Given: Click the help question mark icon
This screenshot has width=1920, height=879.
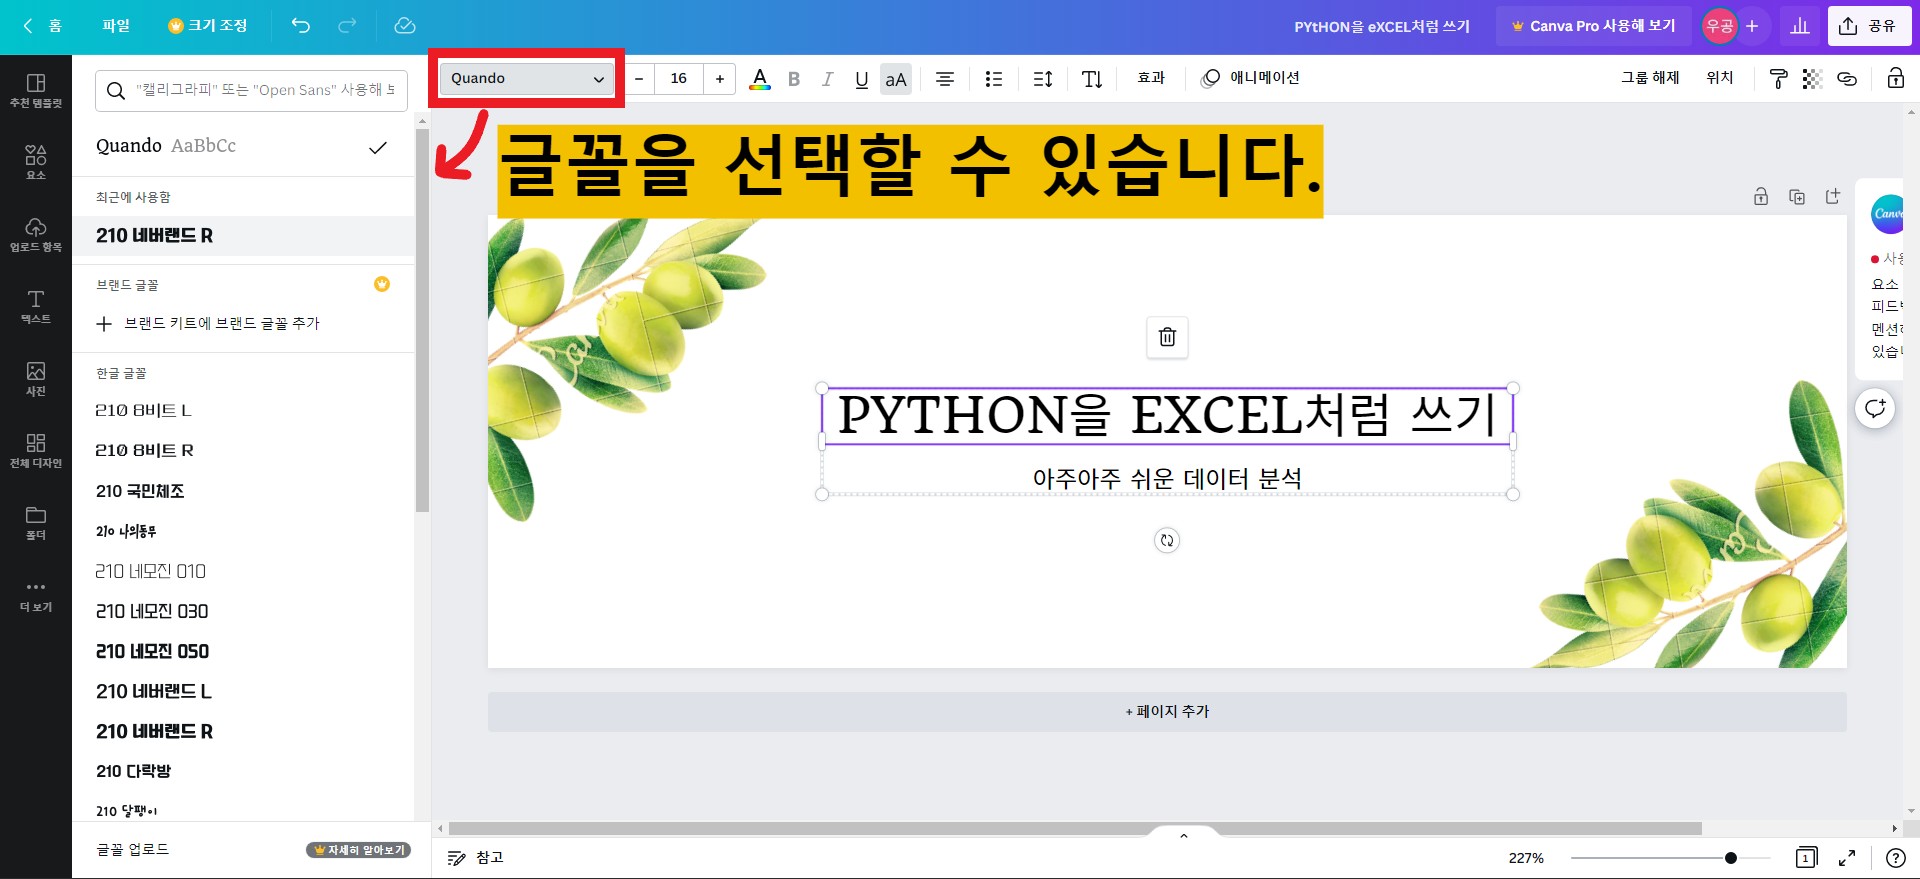Looking at the screenshot, I should 1895,858.
